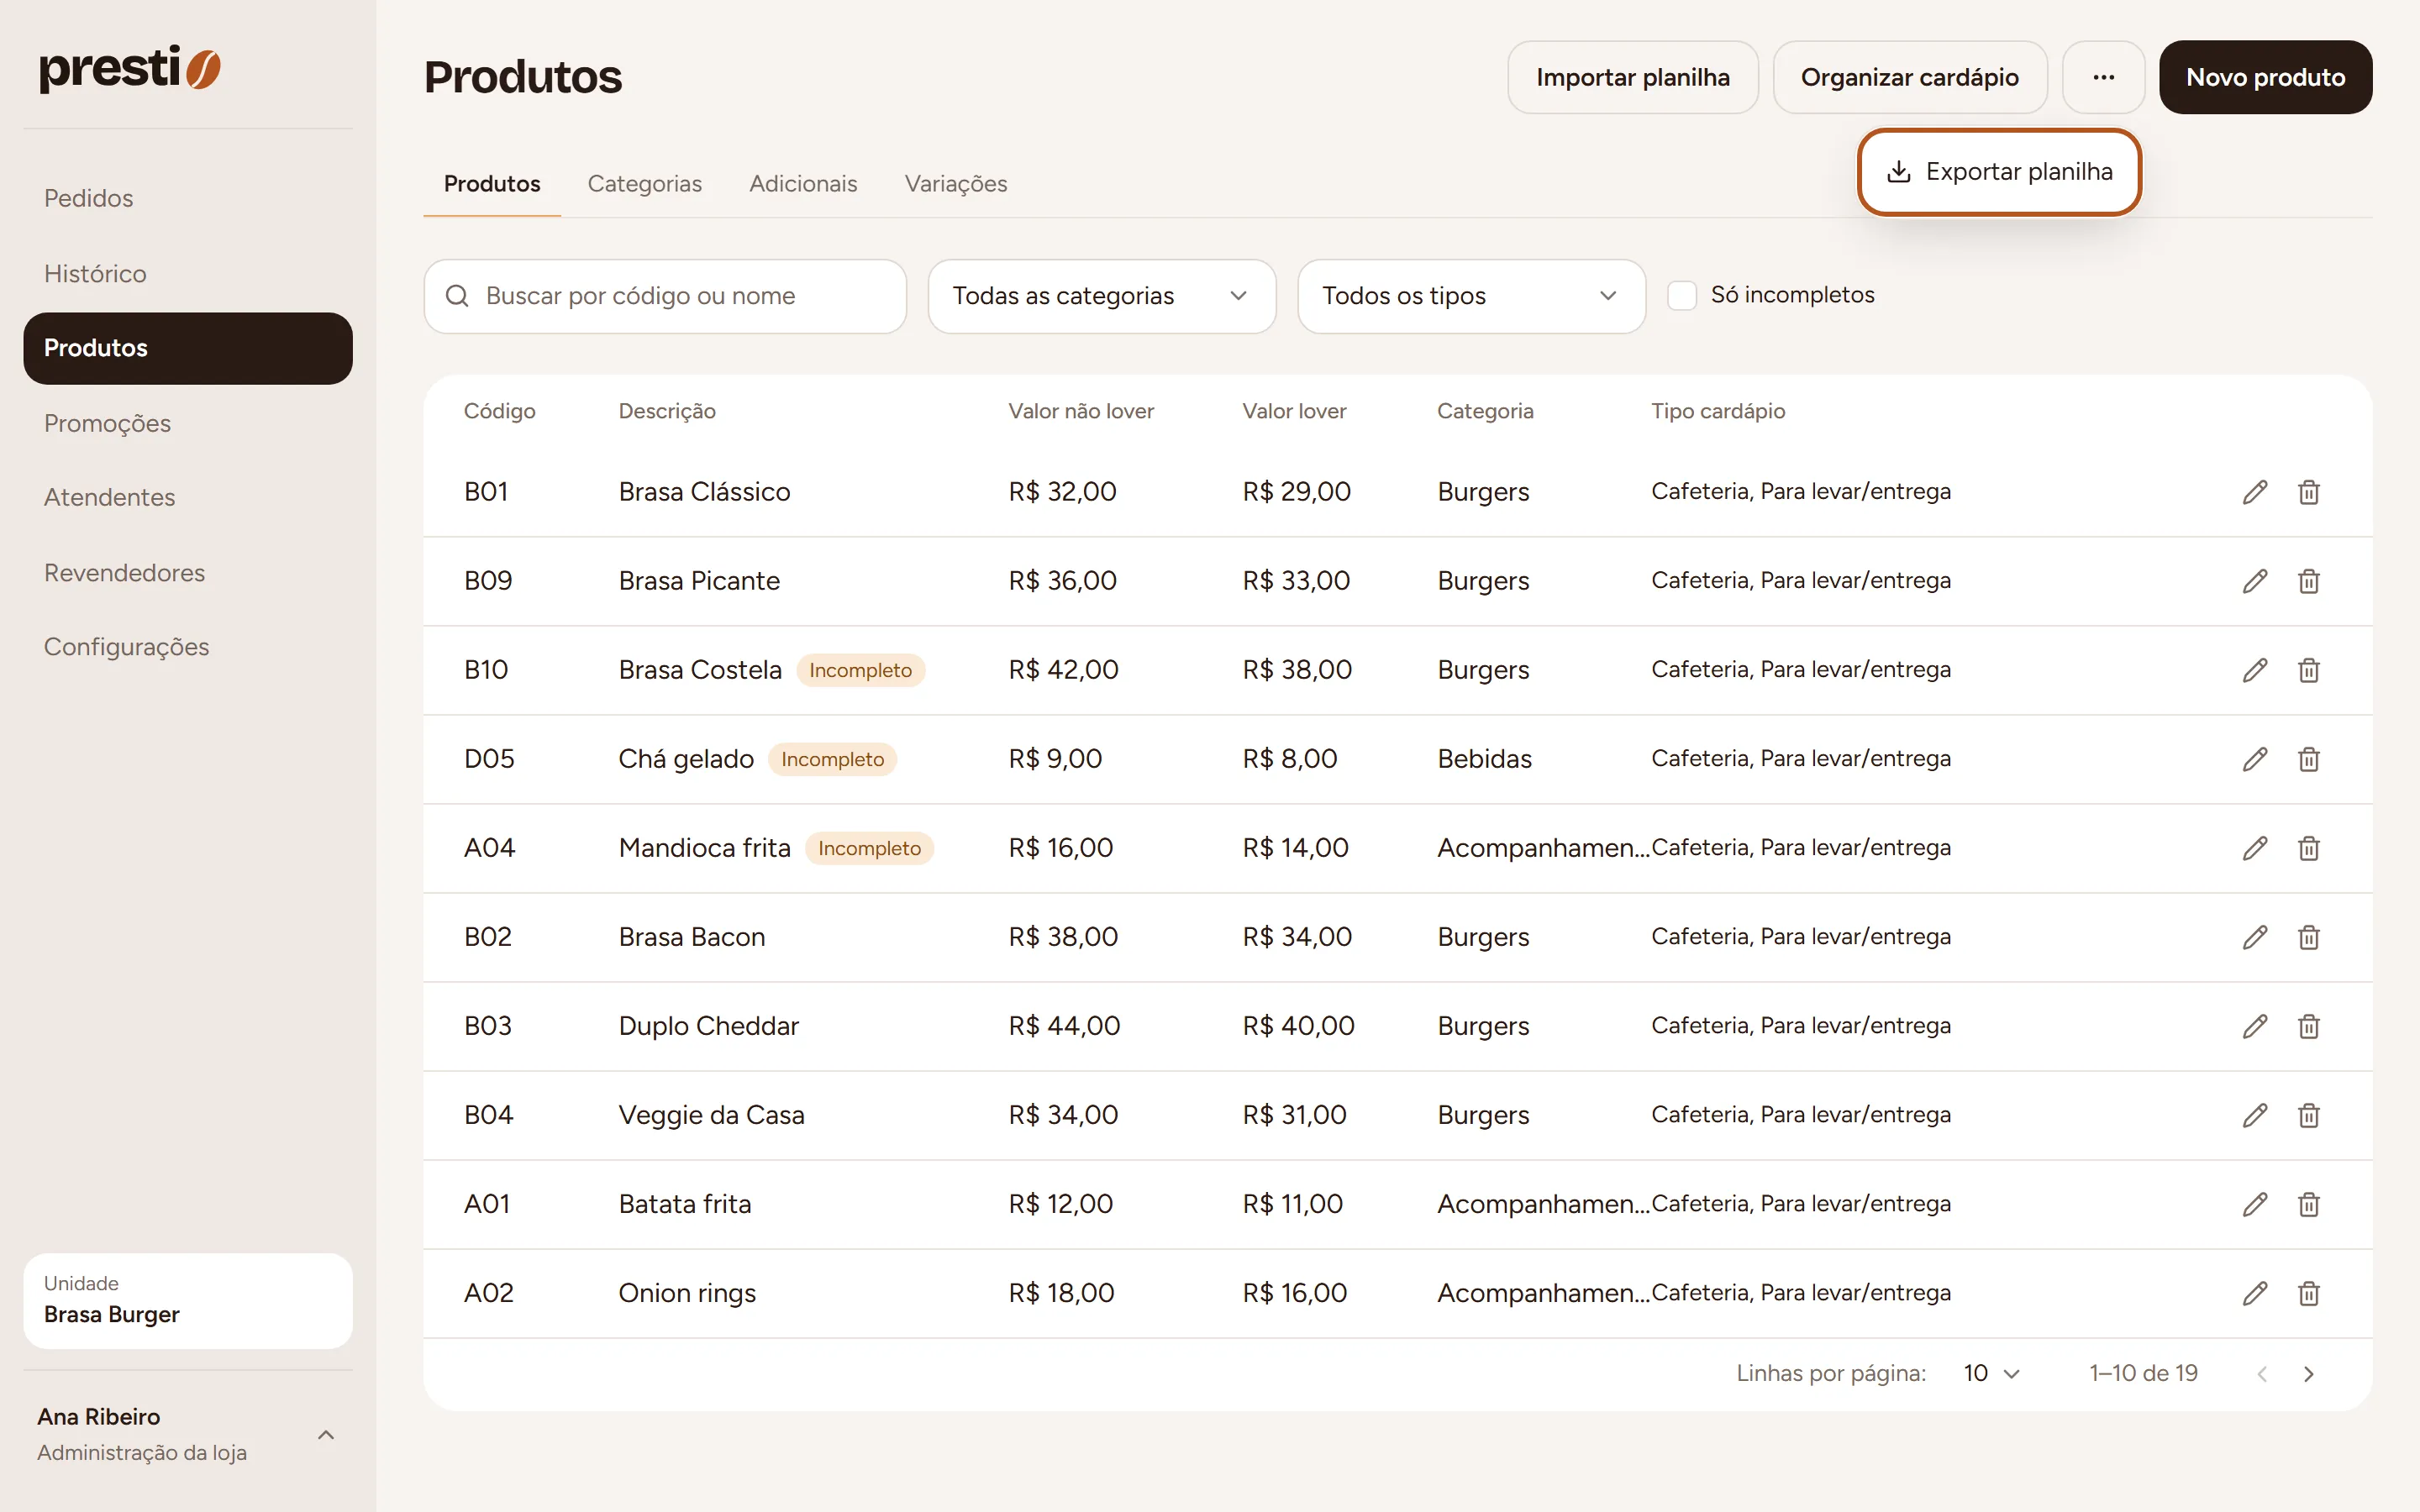Delete the Onion rings product
Viewport: 2420px width, 1512px height.
coord(2308,1293)
